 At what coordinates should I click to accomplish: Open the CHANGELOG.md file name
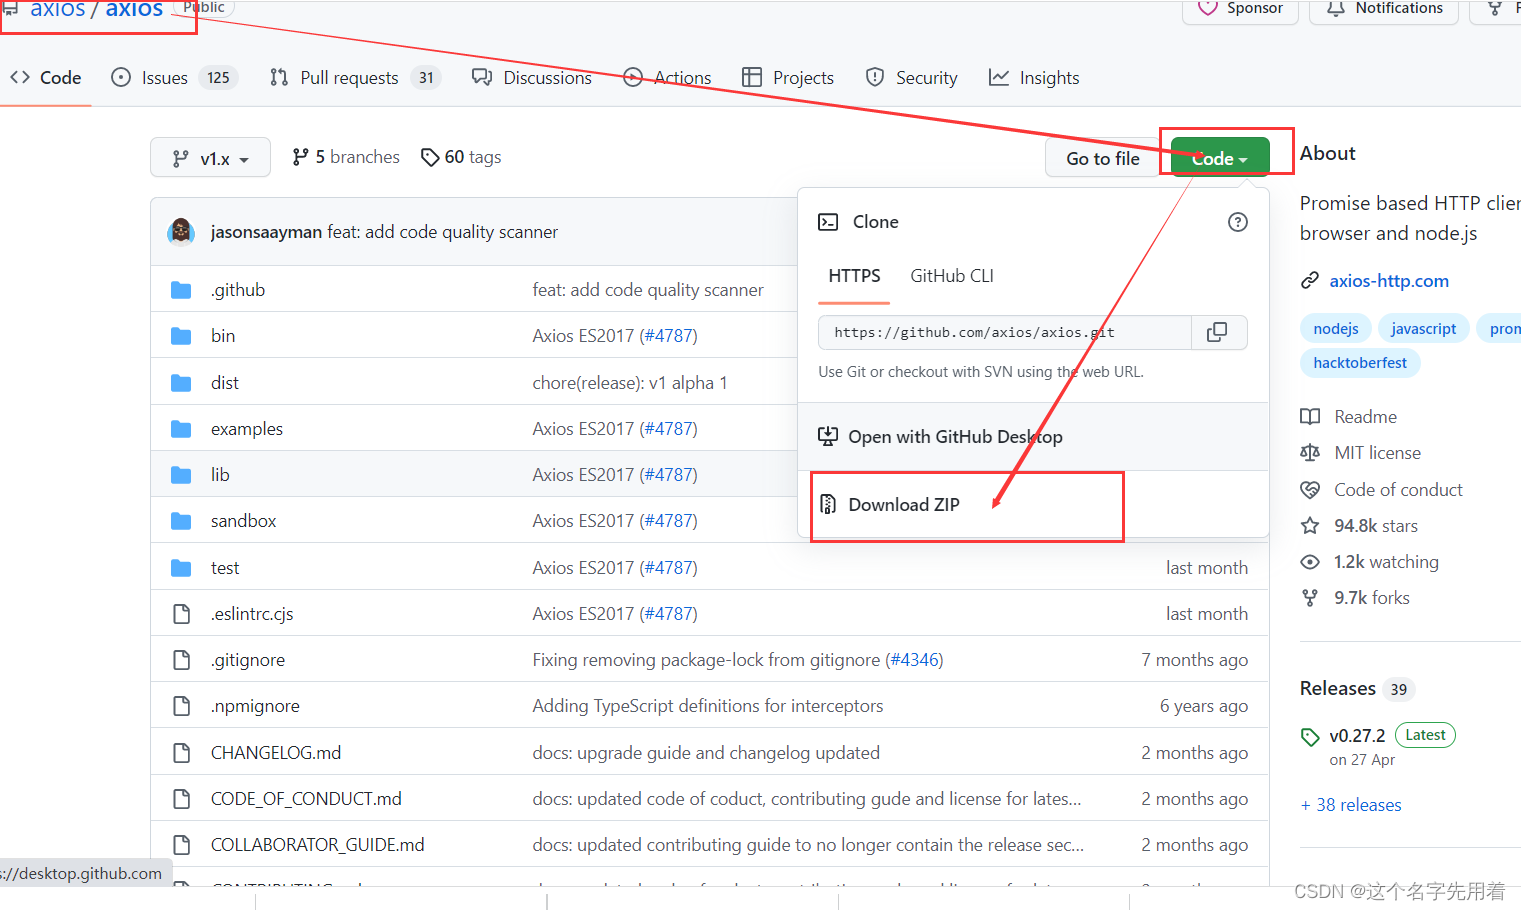click(276, 753)
